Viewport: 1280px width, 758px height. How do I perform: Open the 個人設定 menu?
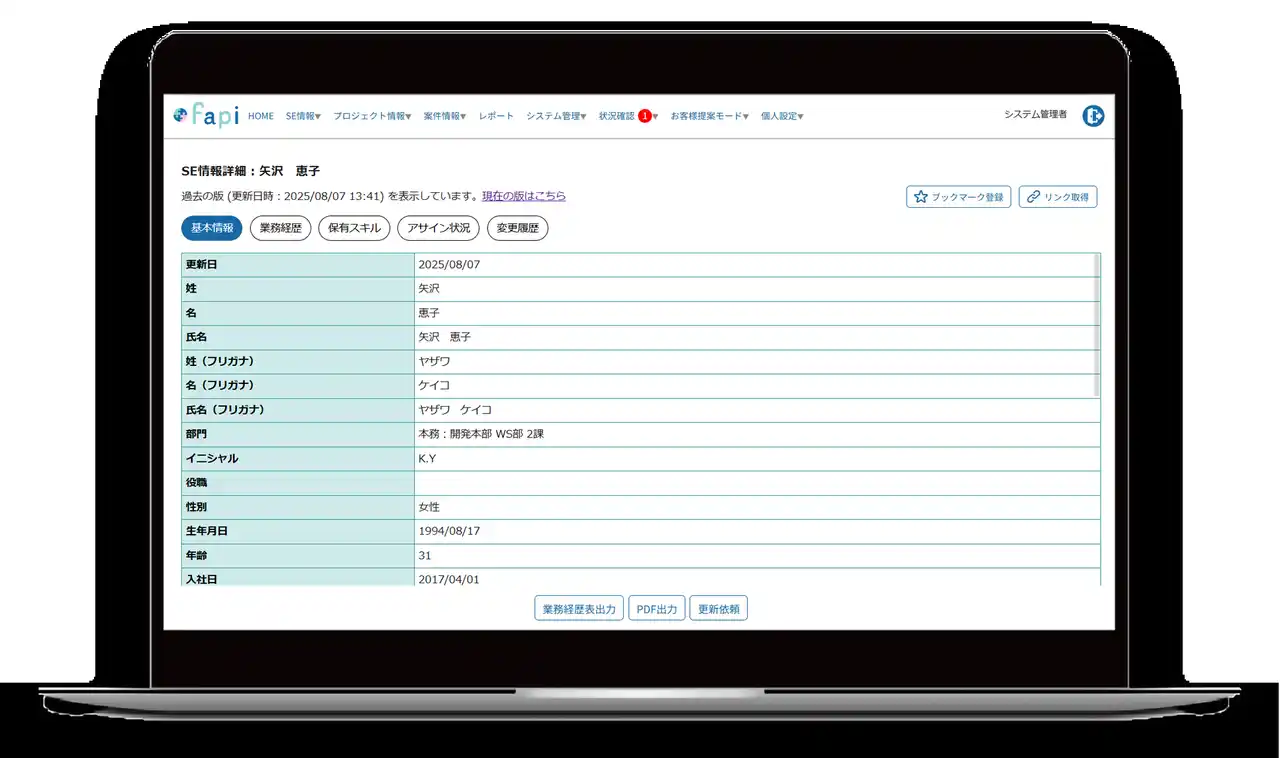(782, 116)
